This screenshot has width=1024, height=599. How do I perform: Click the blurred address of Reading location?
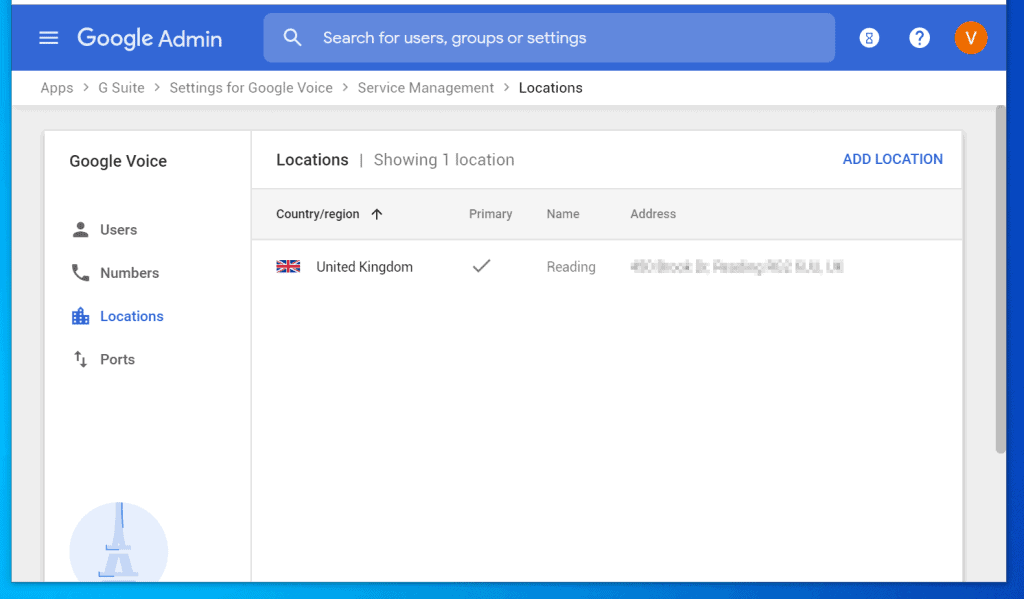coord(737,267)
